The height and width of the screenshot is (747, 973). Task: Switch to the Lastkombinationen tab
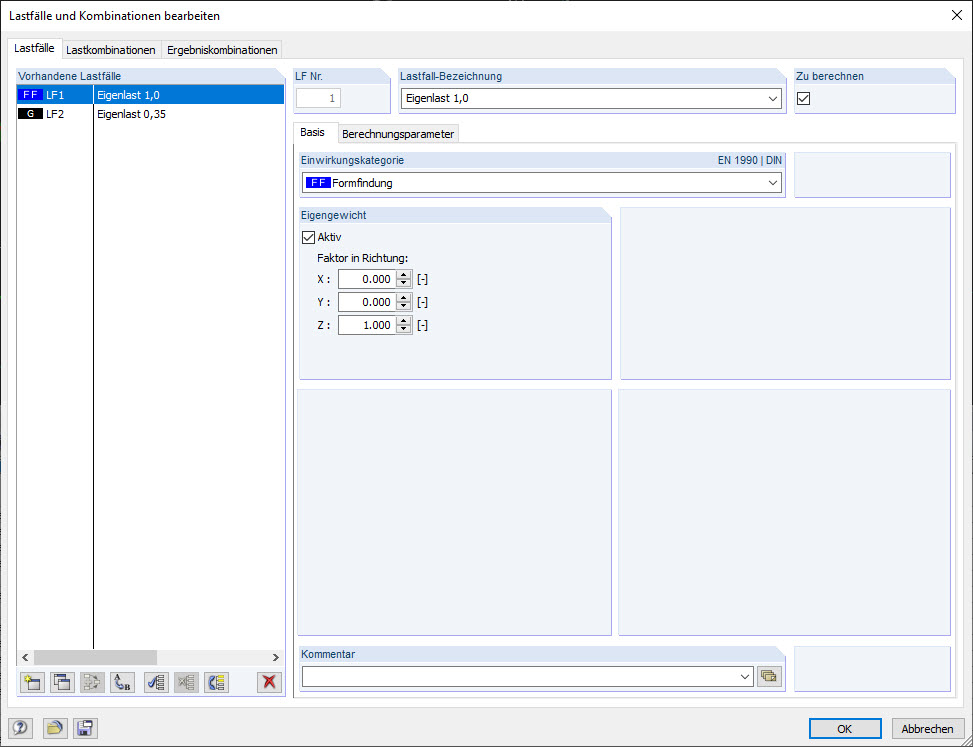[110, 50]
